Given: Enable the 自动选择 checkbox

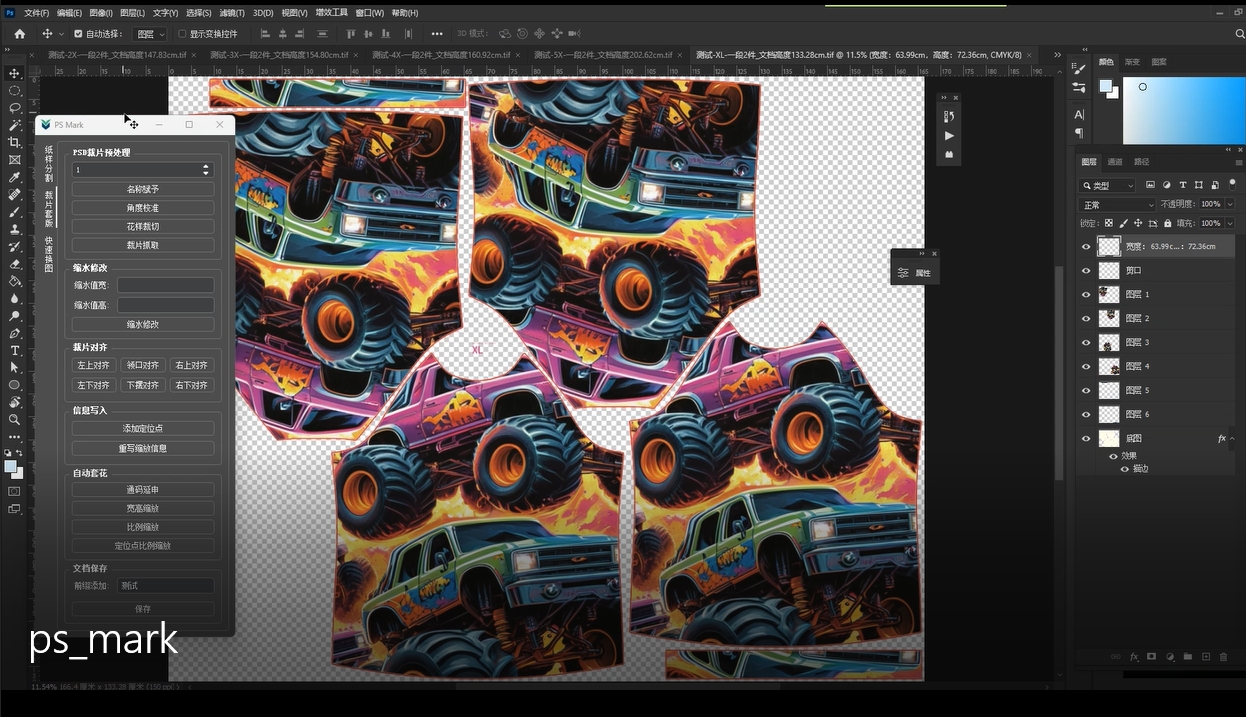Looking at the screenshot, I should pos(79,34).
